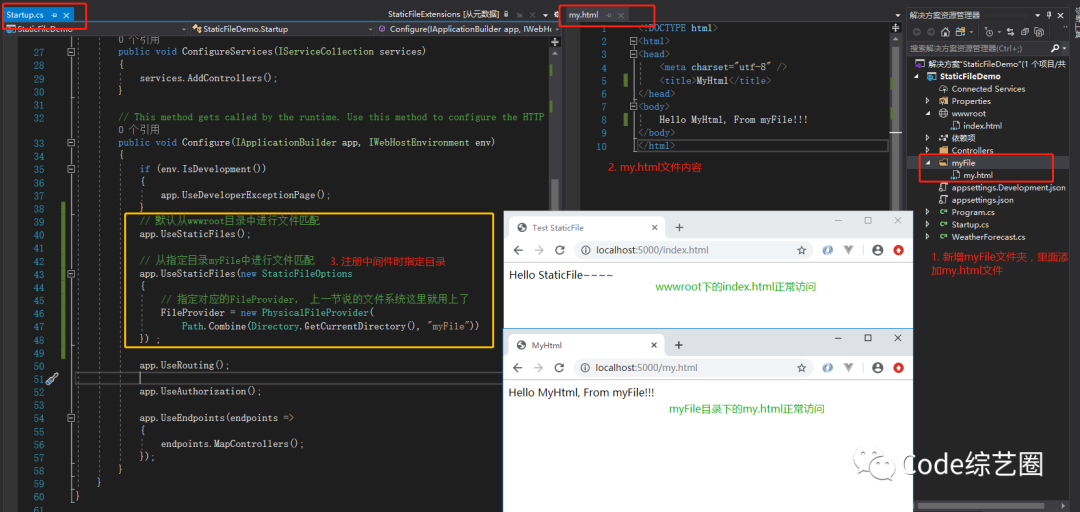Reload the localhost:5000/index.html browser page
This screenshot has height=512, width=1080.
[559, 250]
